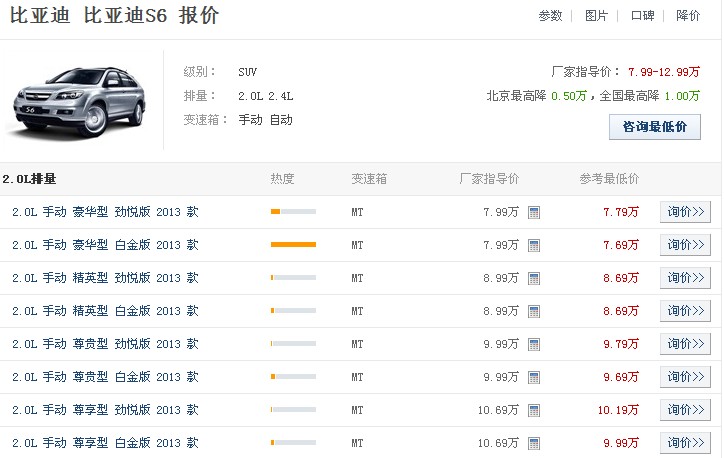This screenshot has height=458, width=724.
Task: Open link 2.0L 手动 豪华型 白金版 2013款
Action: [x=105, y=245]
